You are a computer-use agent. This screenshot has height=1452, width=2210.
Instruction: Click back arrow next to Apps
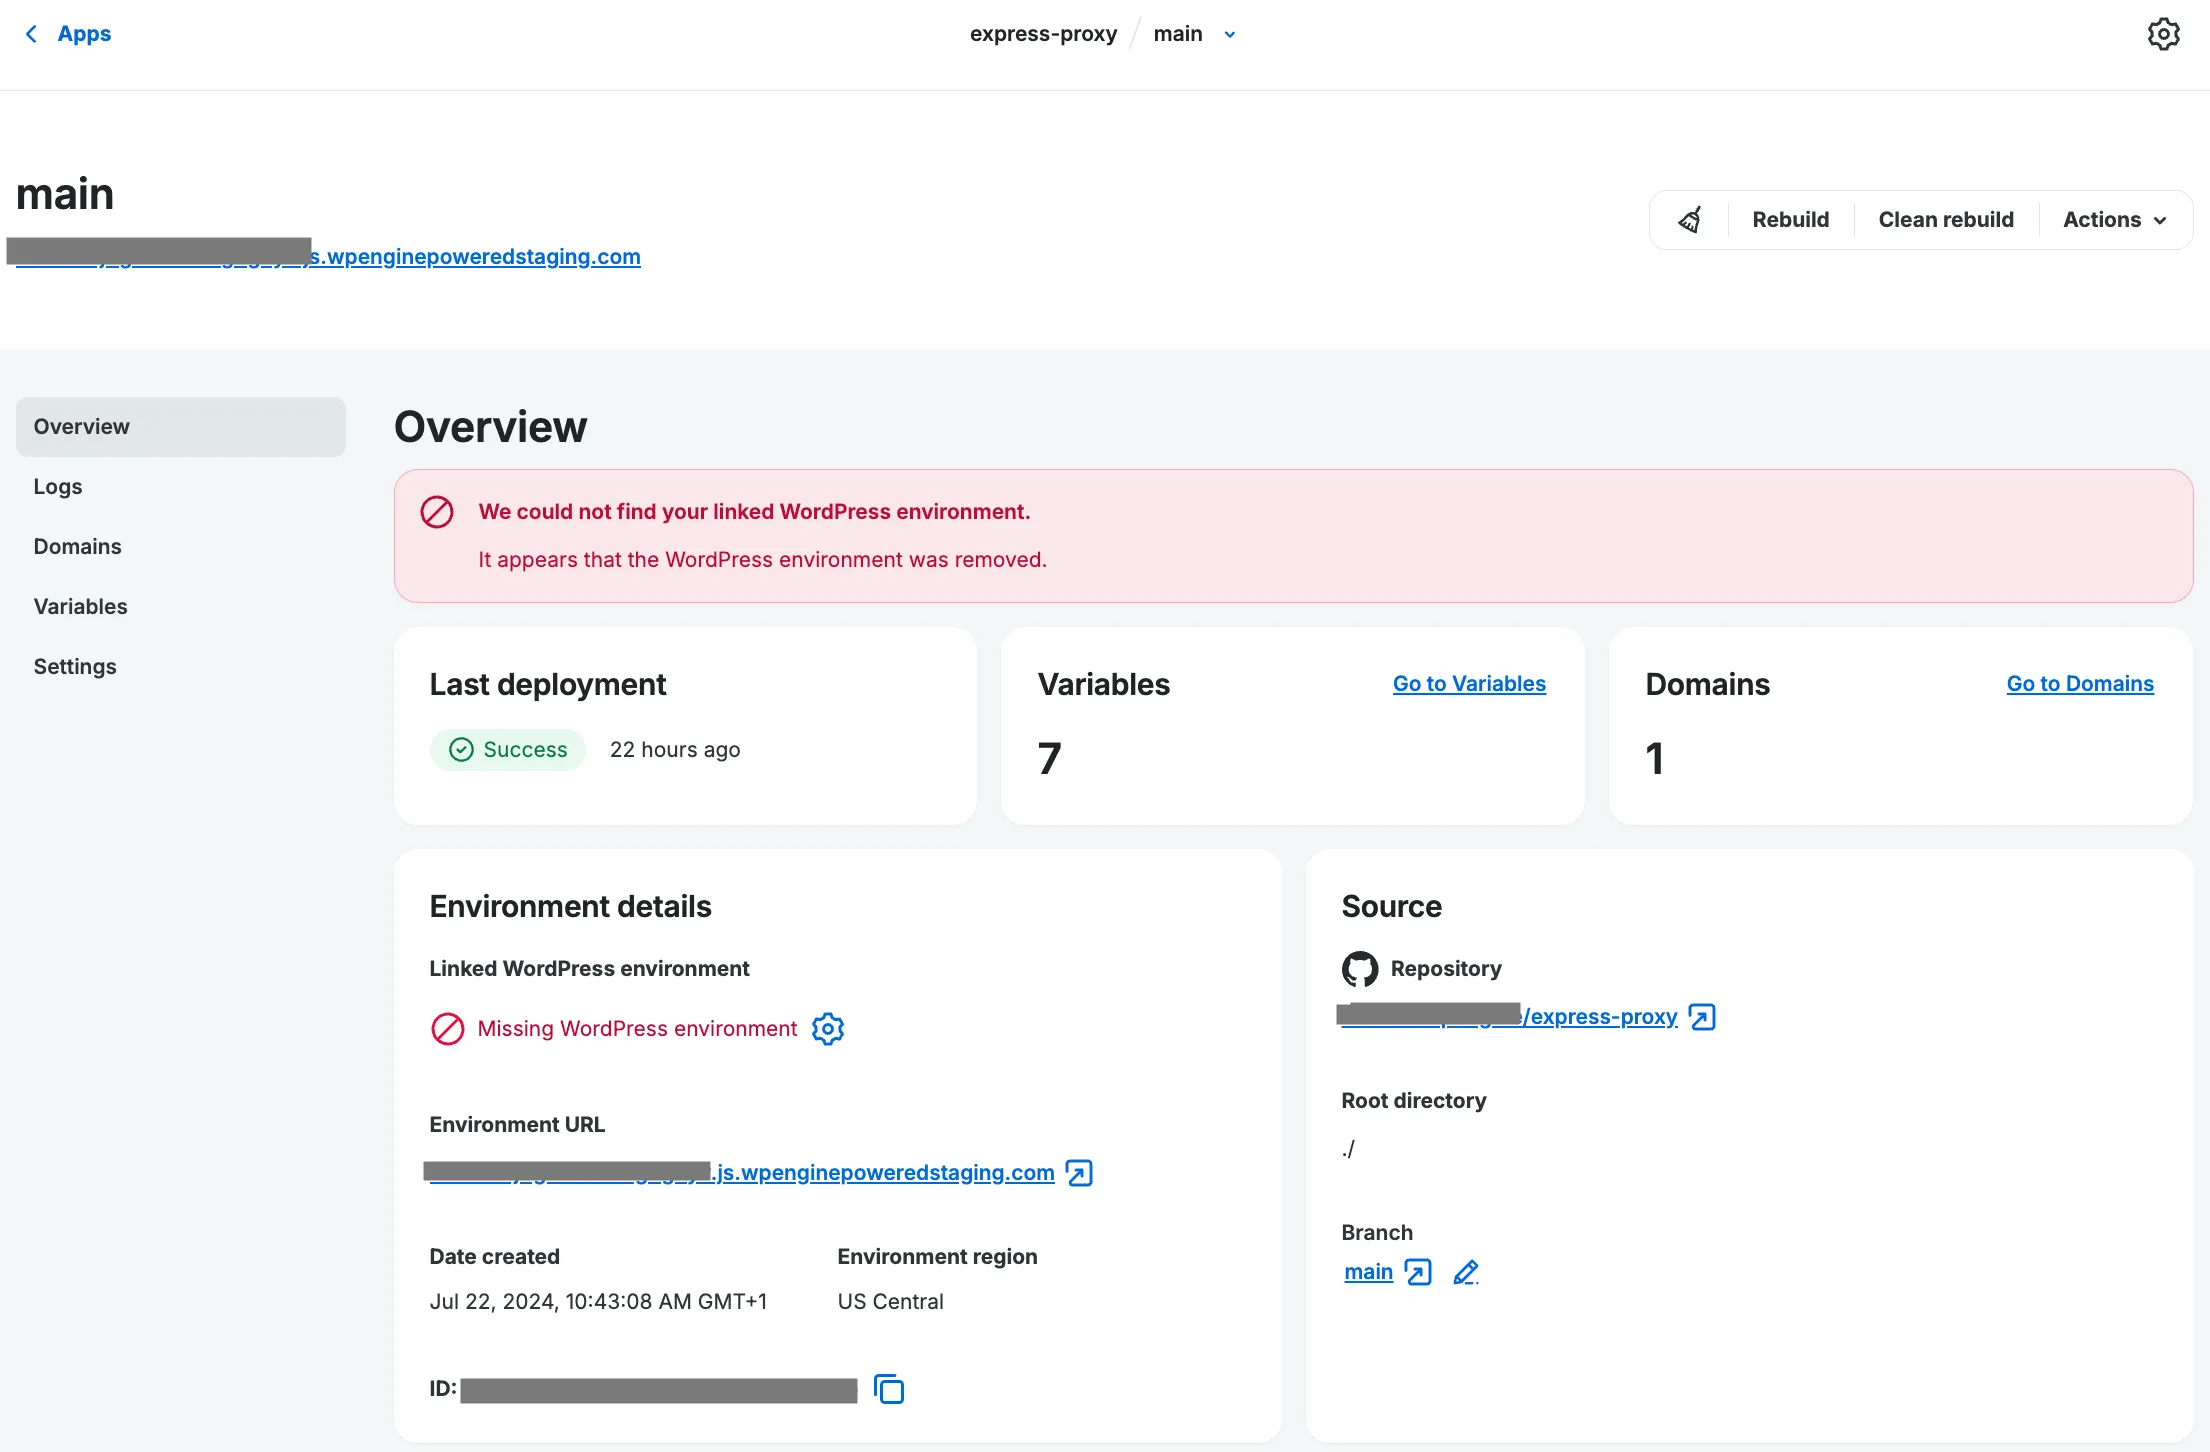30,33
